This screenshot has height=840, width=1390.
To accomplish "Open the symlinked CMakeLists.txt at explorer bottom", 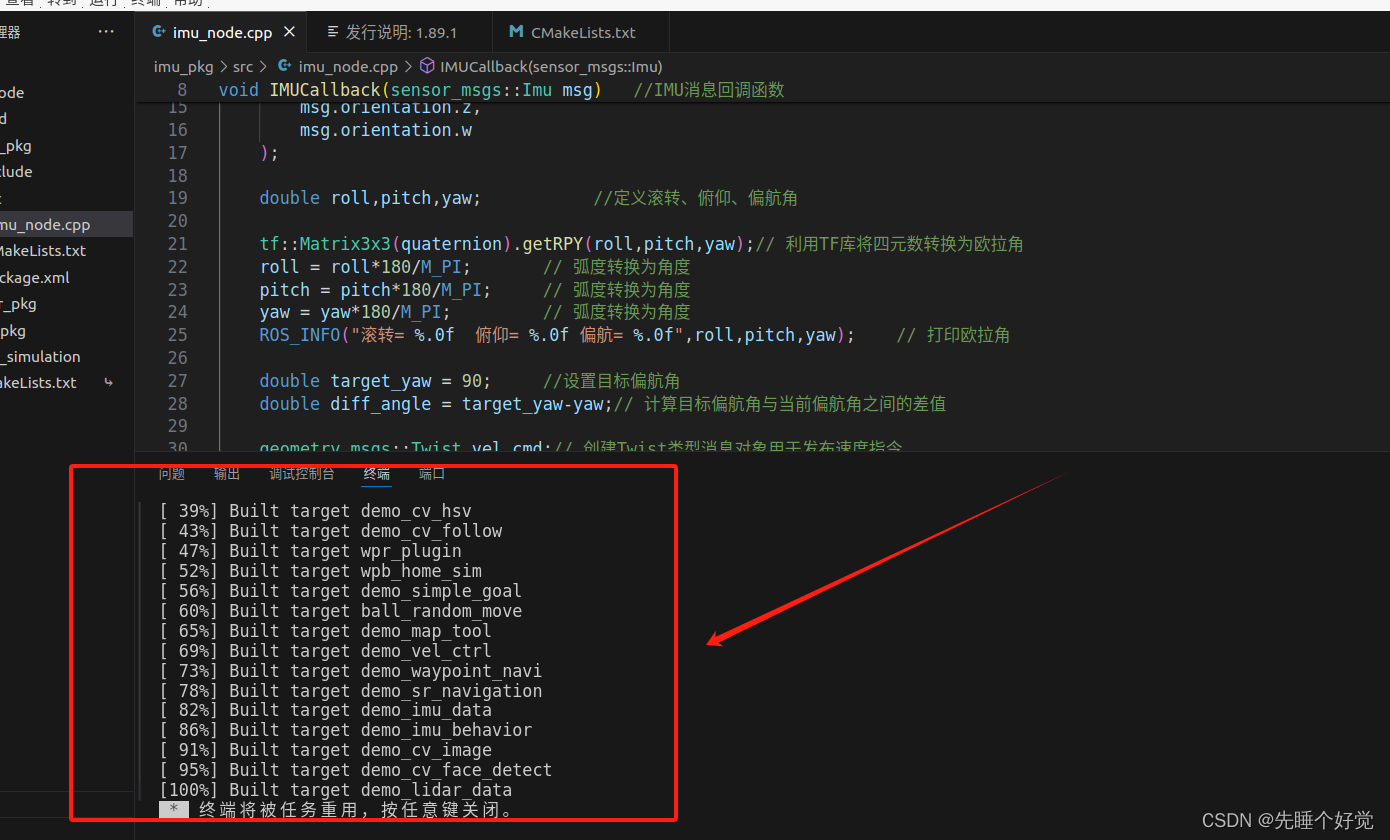I will [38, 382].
